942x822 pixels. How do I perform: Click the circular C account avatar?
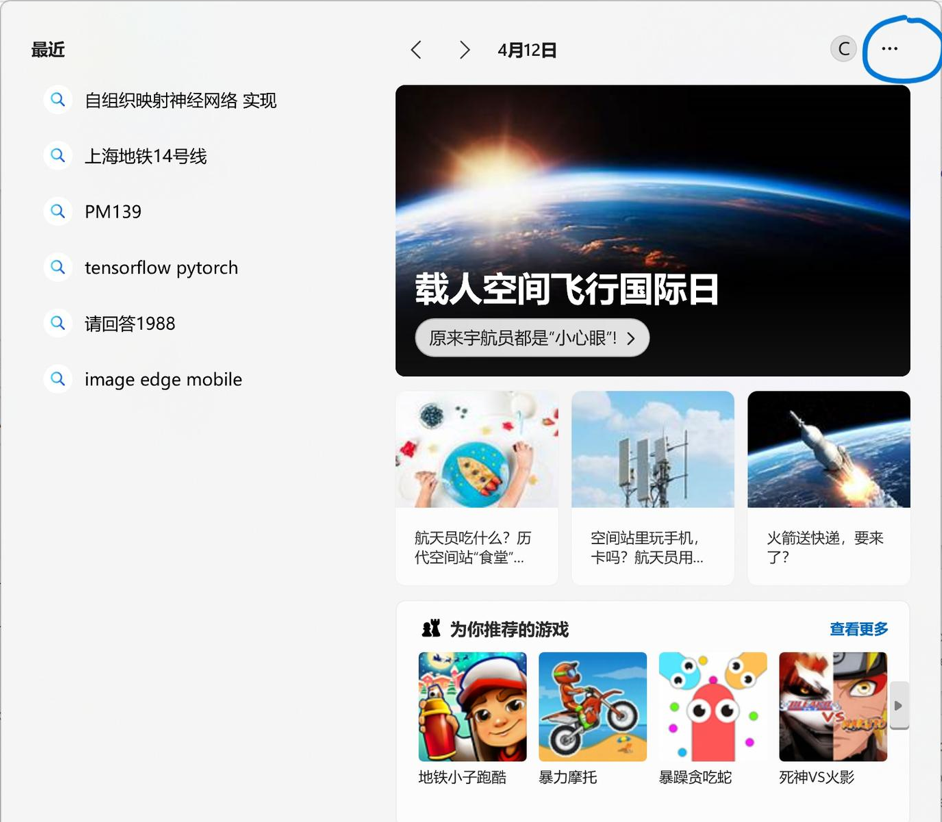coord(843,49)
